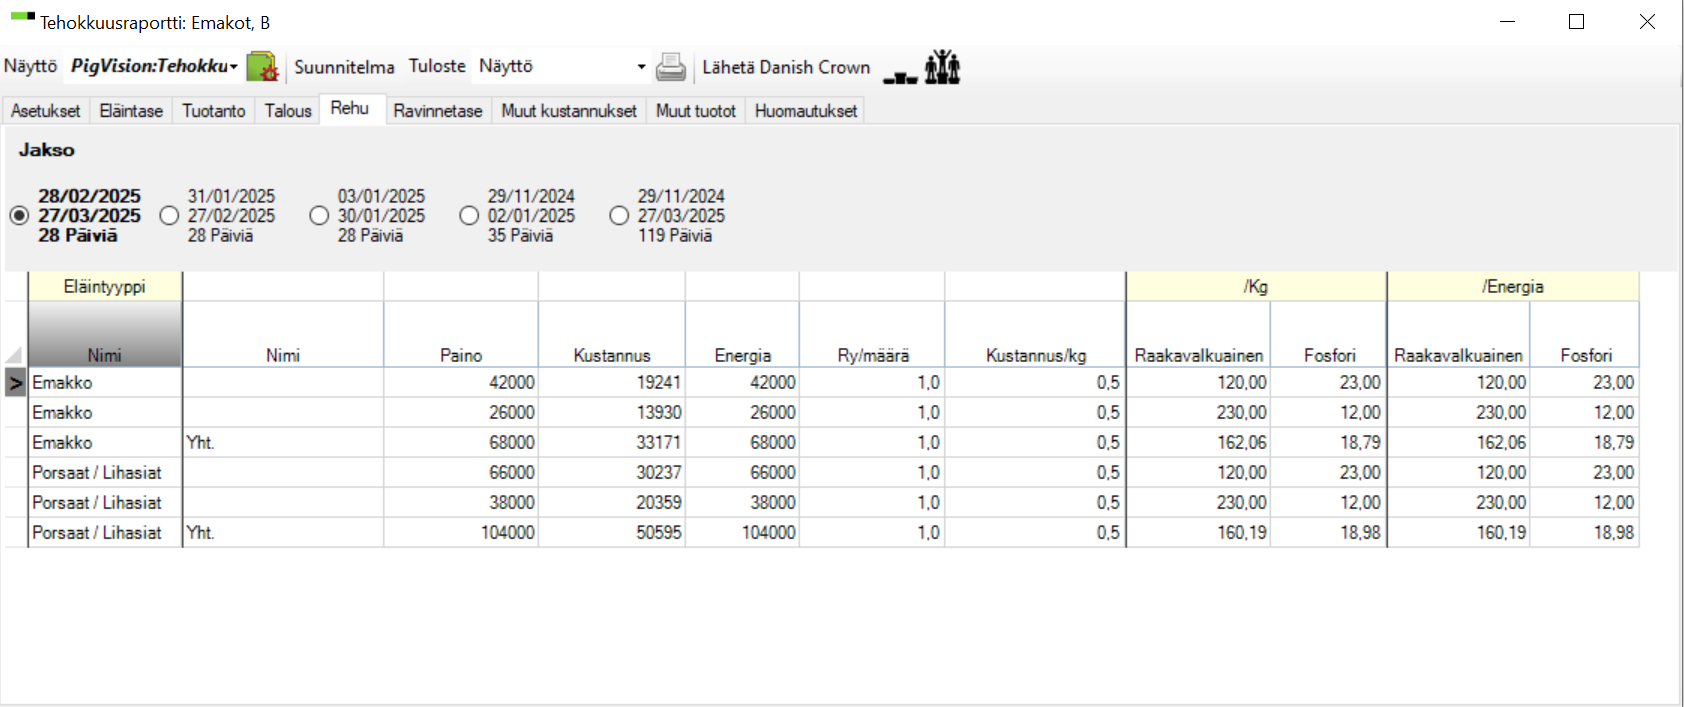Click Kustannus cell 33171

click(x=612, y=442)
